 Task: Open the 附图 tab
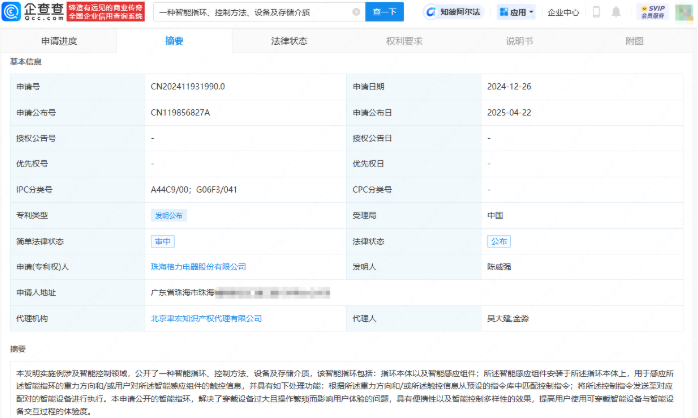point(634,41)
